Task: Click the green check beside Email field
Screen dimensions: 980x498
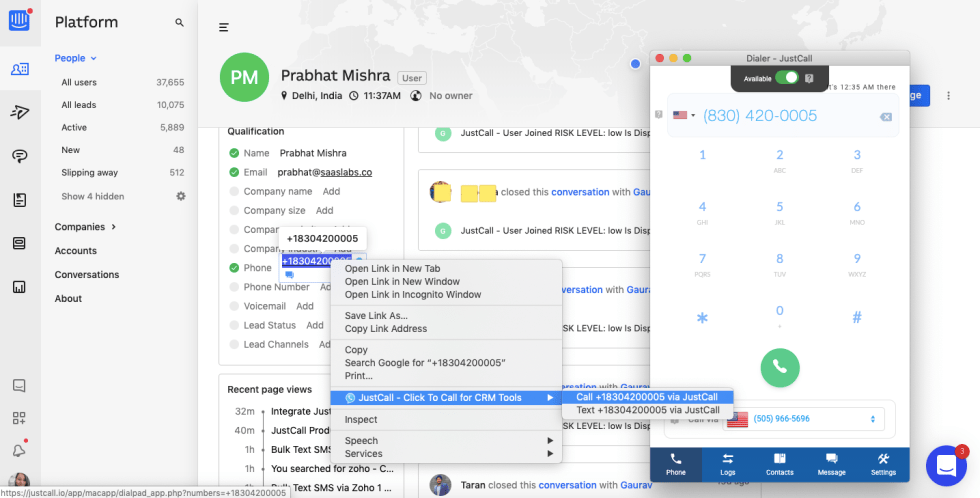Action: 234,172
